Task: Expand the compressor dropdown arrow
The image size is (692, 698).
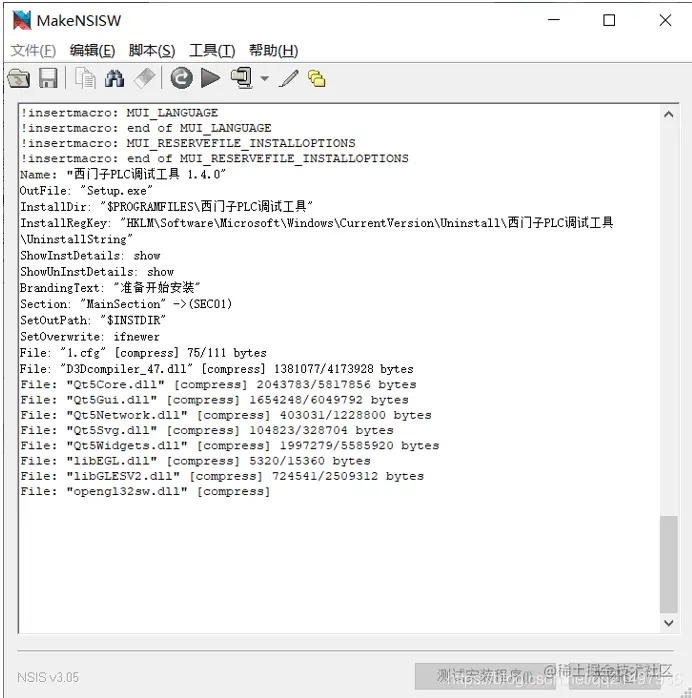Action: pos(264,79)
